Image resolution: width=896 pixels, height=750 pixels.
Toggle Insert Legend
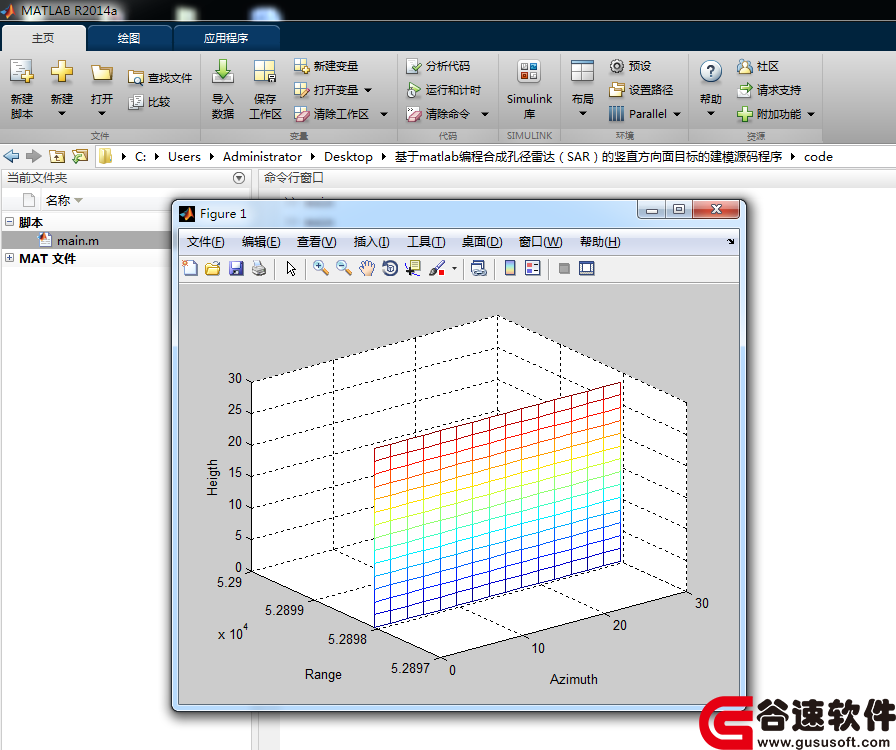[533, 268]
